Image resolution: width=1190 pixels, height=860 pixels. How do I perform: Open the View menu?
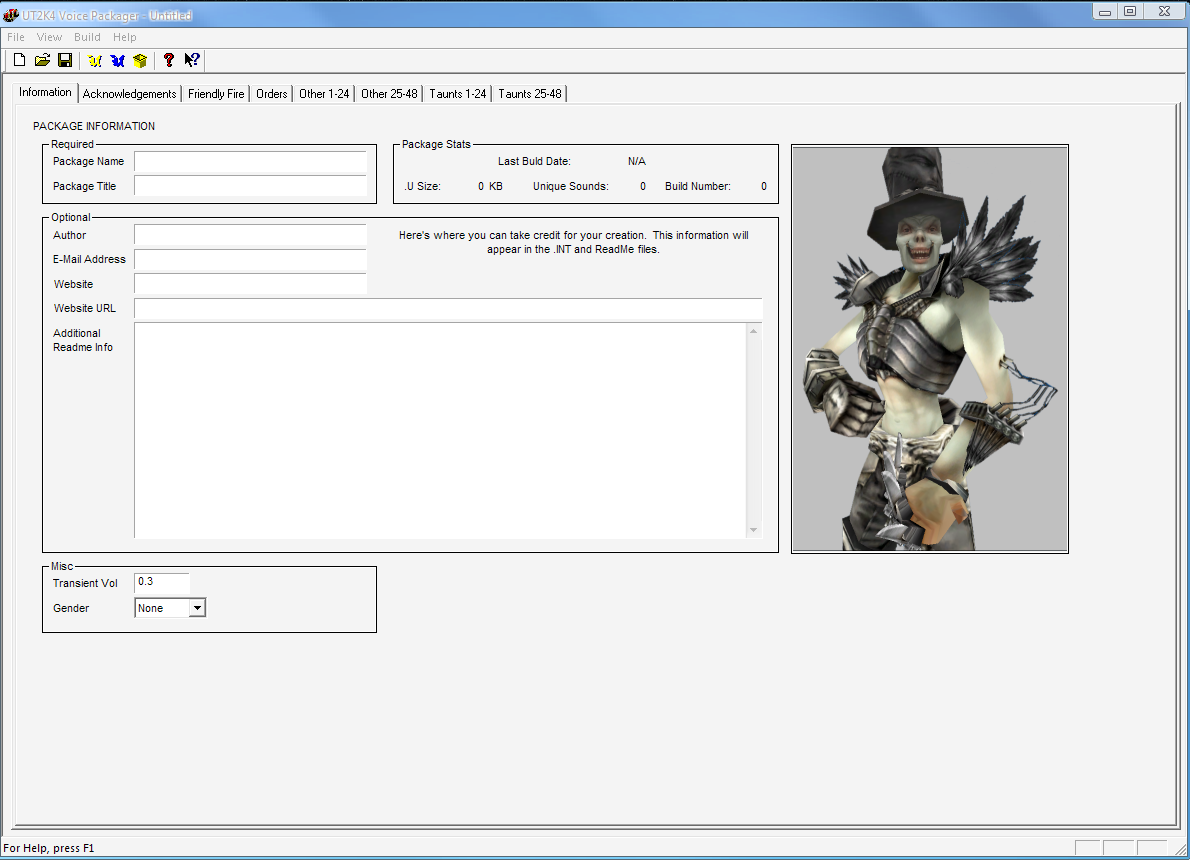49,37
